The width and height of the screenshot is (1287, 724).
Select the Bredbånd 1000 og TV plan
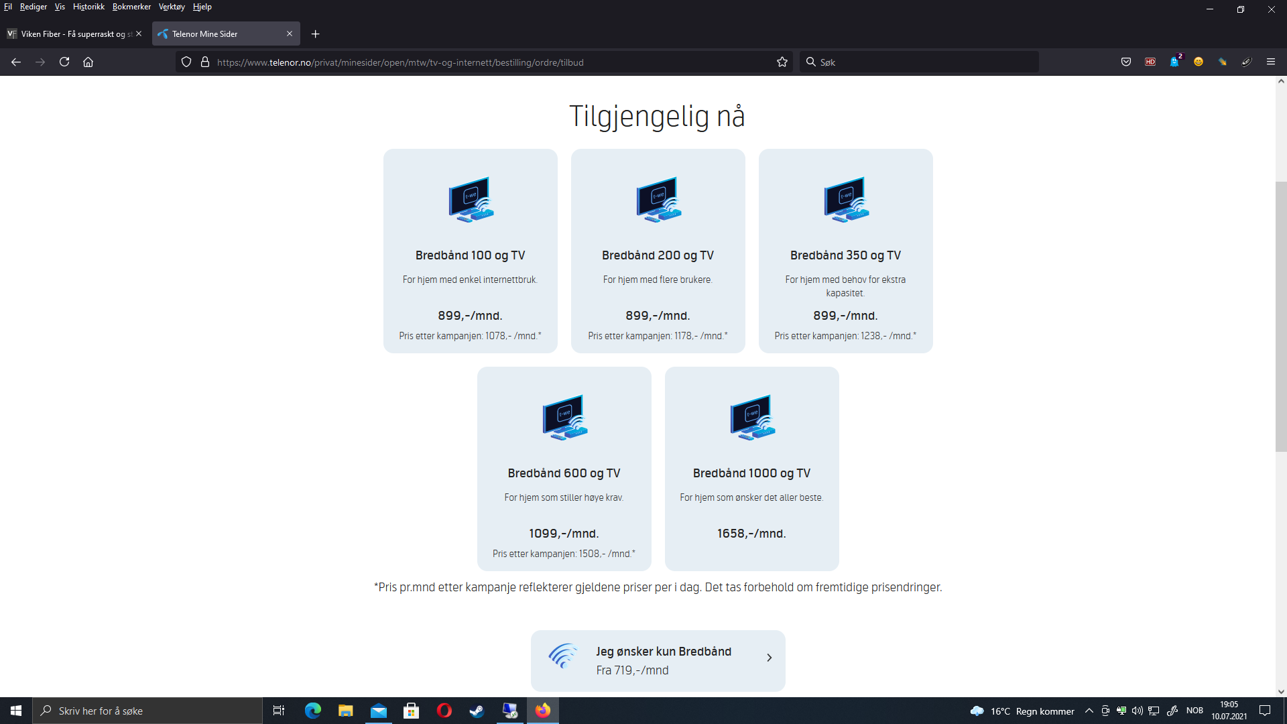point(752,469)
